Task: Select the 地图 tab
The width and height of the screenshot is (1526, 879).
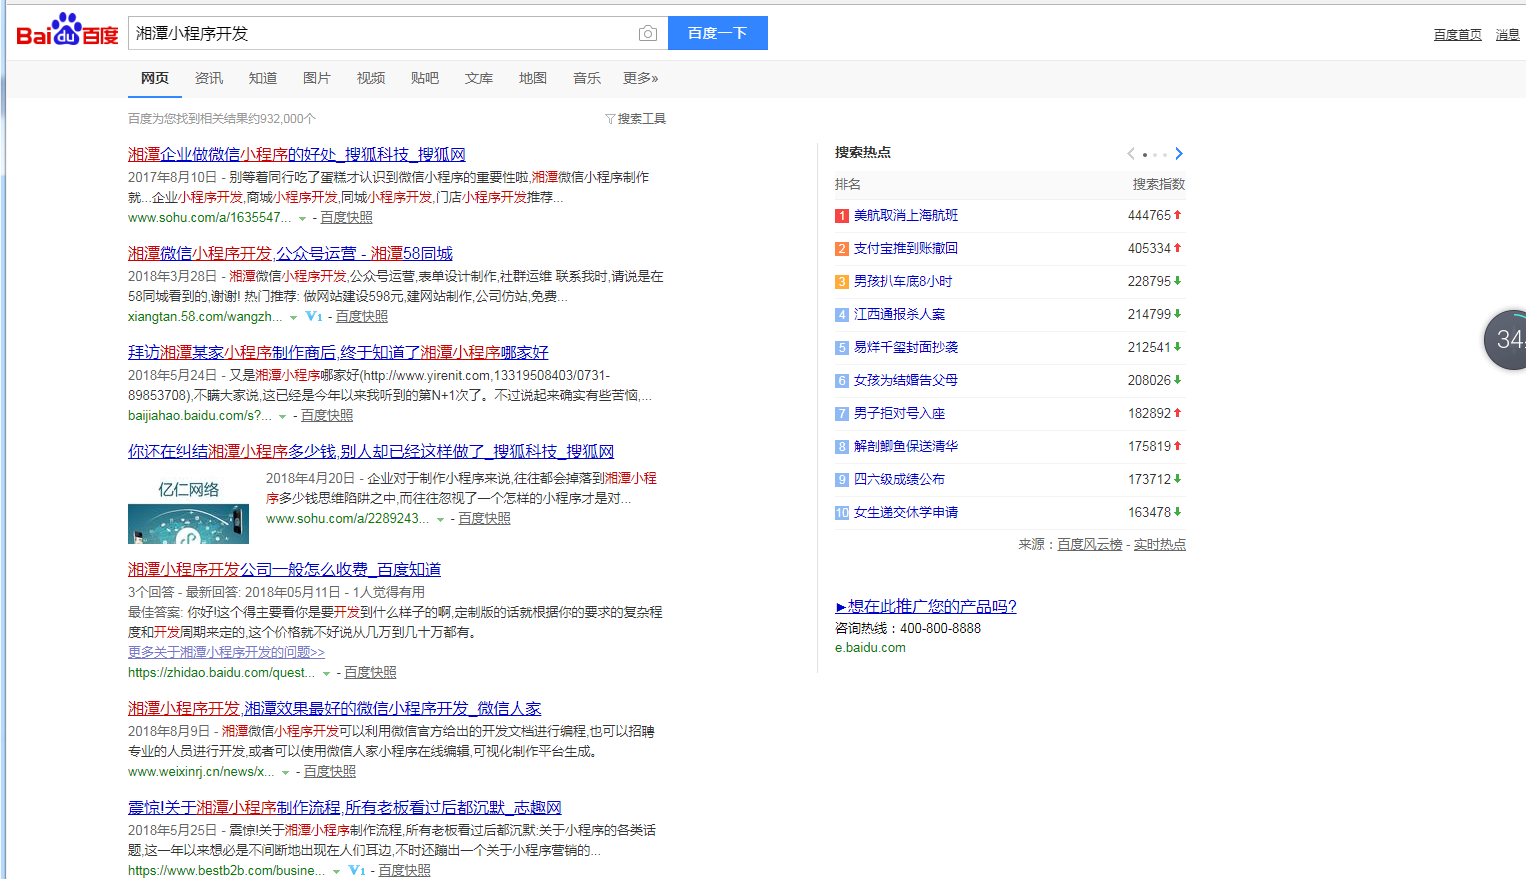Action: coord(532,78)
